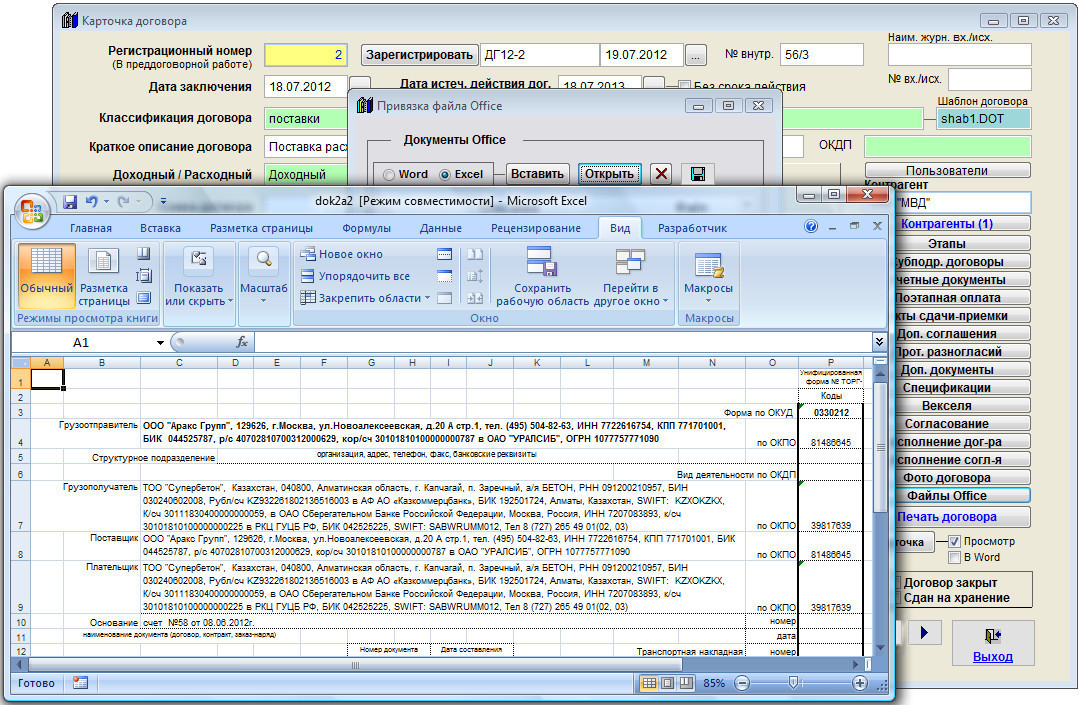This screenshot has height=705, width=1079.
Task: Open the Главная ribbon tab
Action: click(91, 228)
